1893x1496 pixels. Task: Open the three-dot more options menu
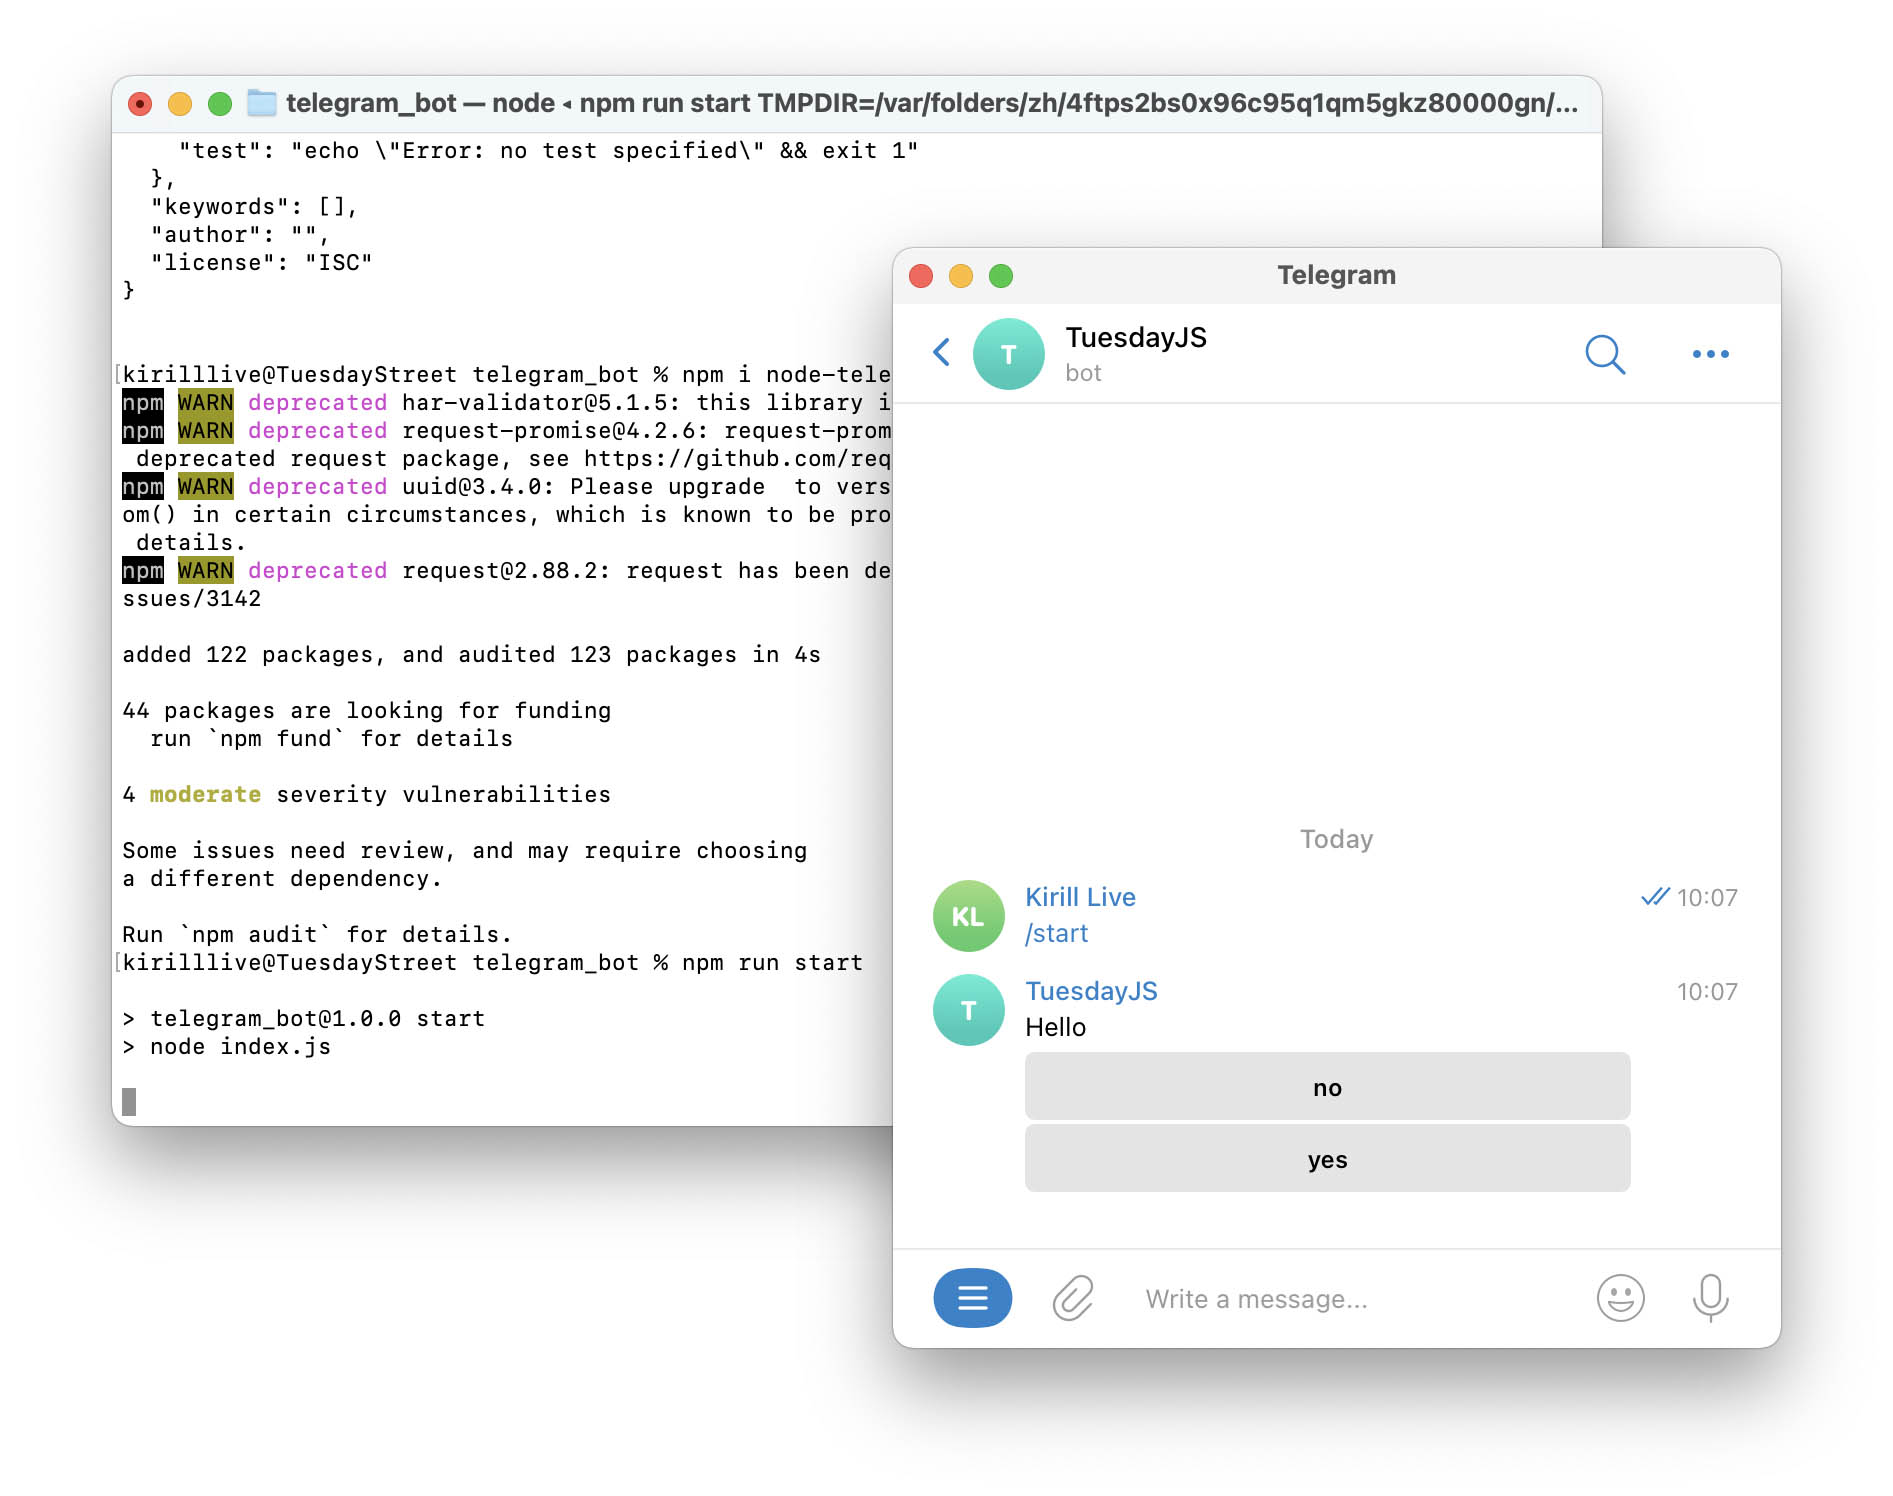tap(1710, 354)
